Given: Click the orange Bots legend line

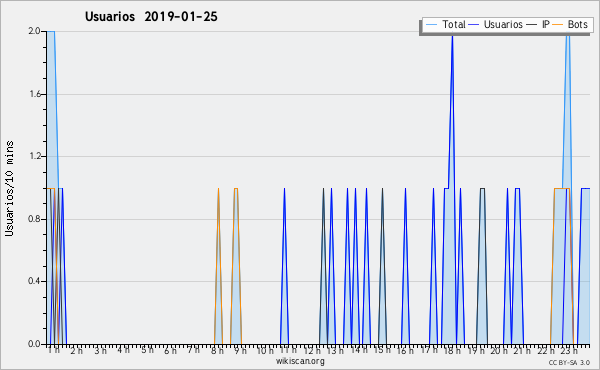Looking at the screenshot, I should (x=558, y=25).
